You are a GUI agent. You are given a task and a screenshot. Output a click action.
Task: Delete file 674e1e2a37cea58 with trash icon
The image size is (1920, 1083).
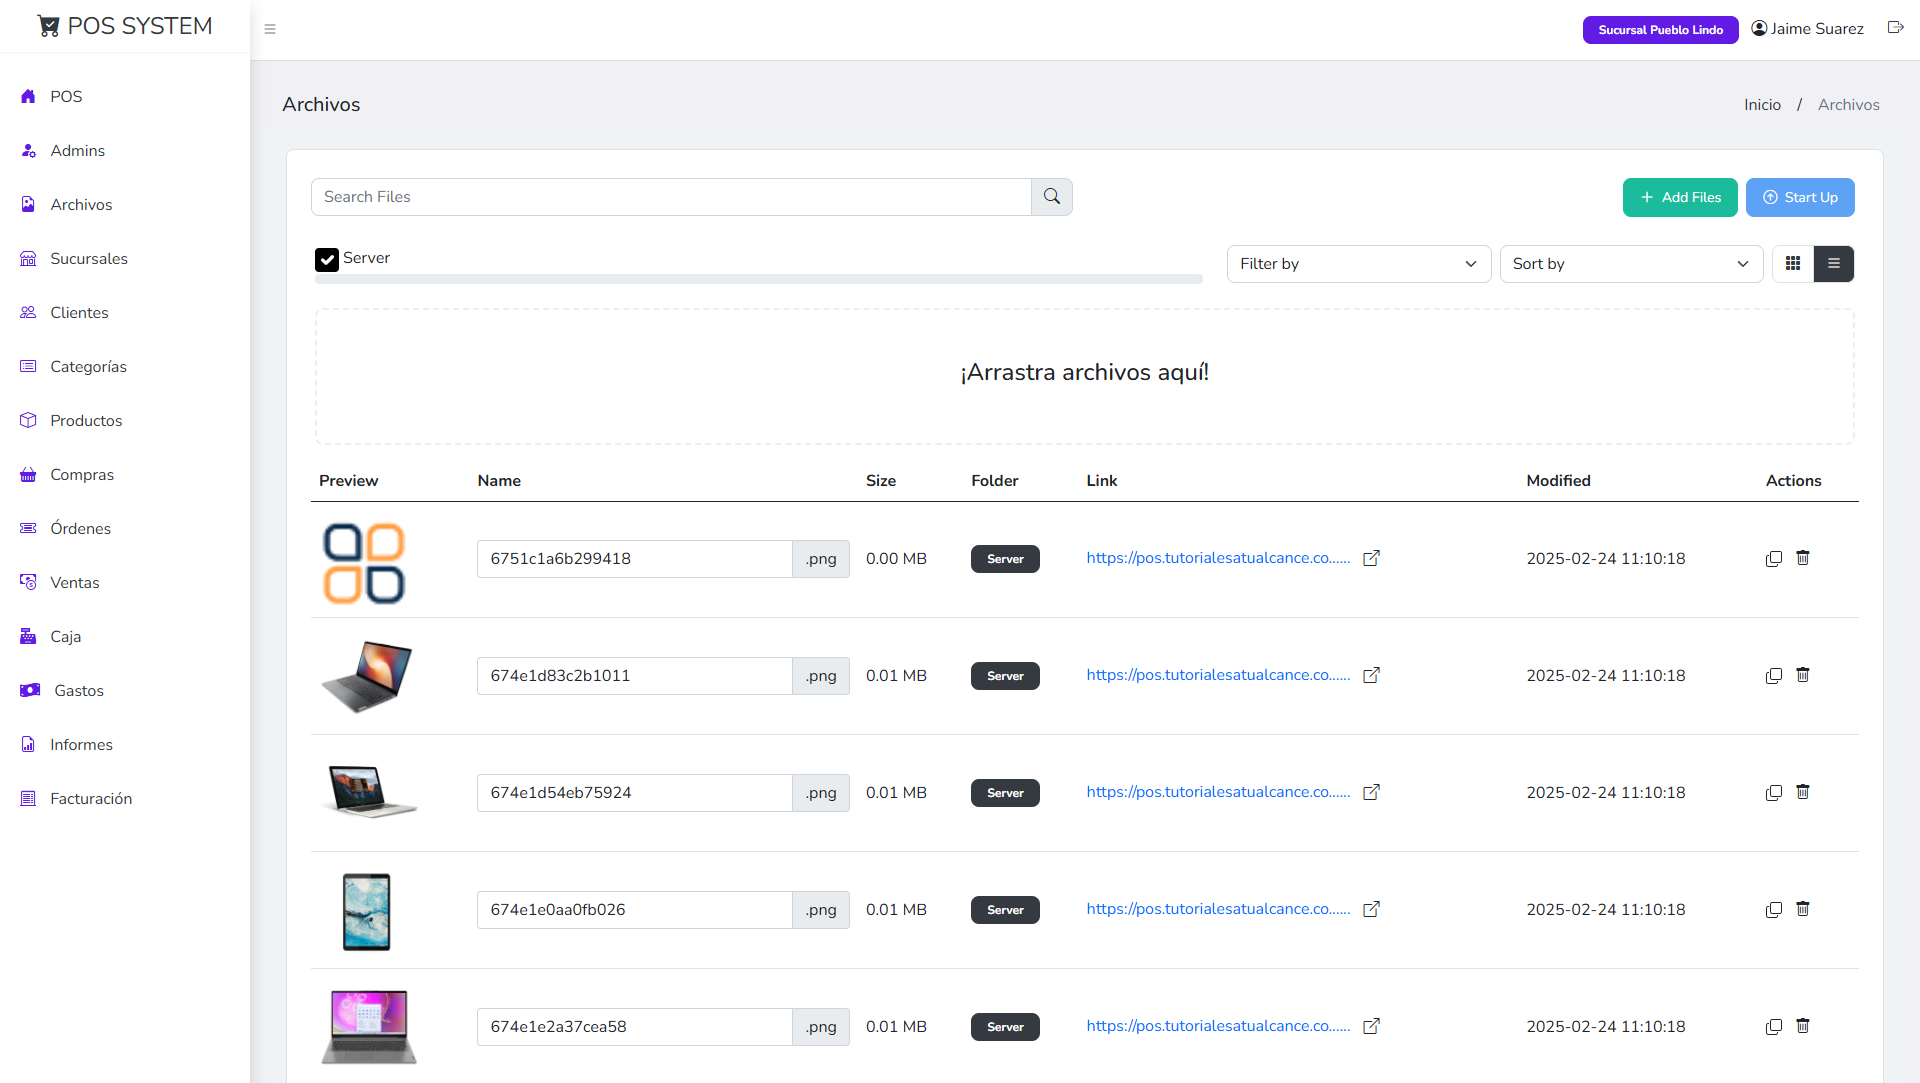[1802, 1026]
